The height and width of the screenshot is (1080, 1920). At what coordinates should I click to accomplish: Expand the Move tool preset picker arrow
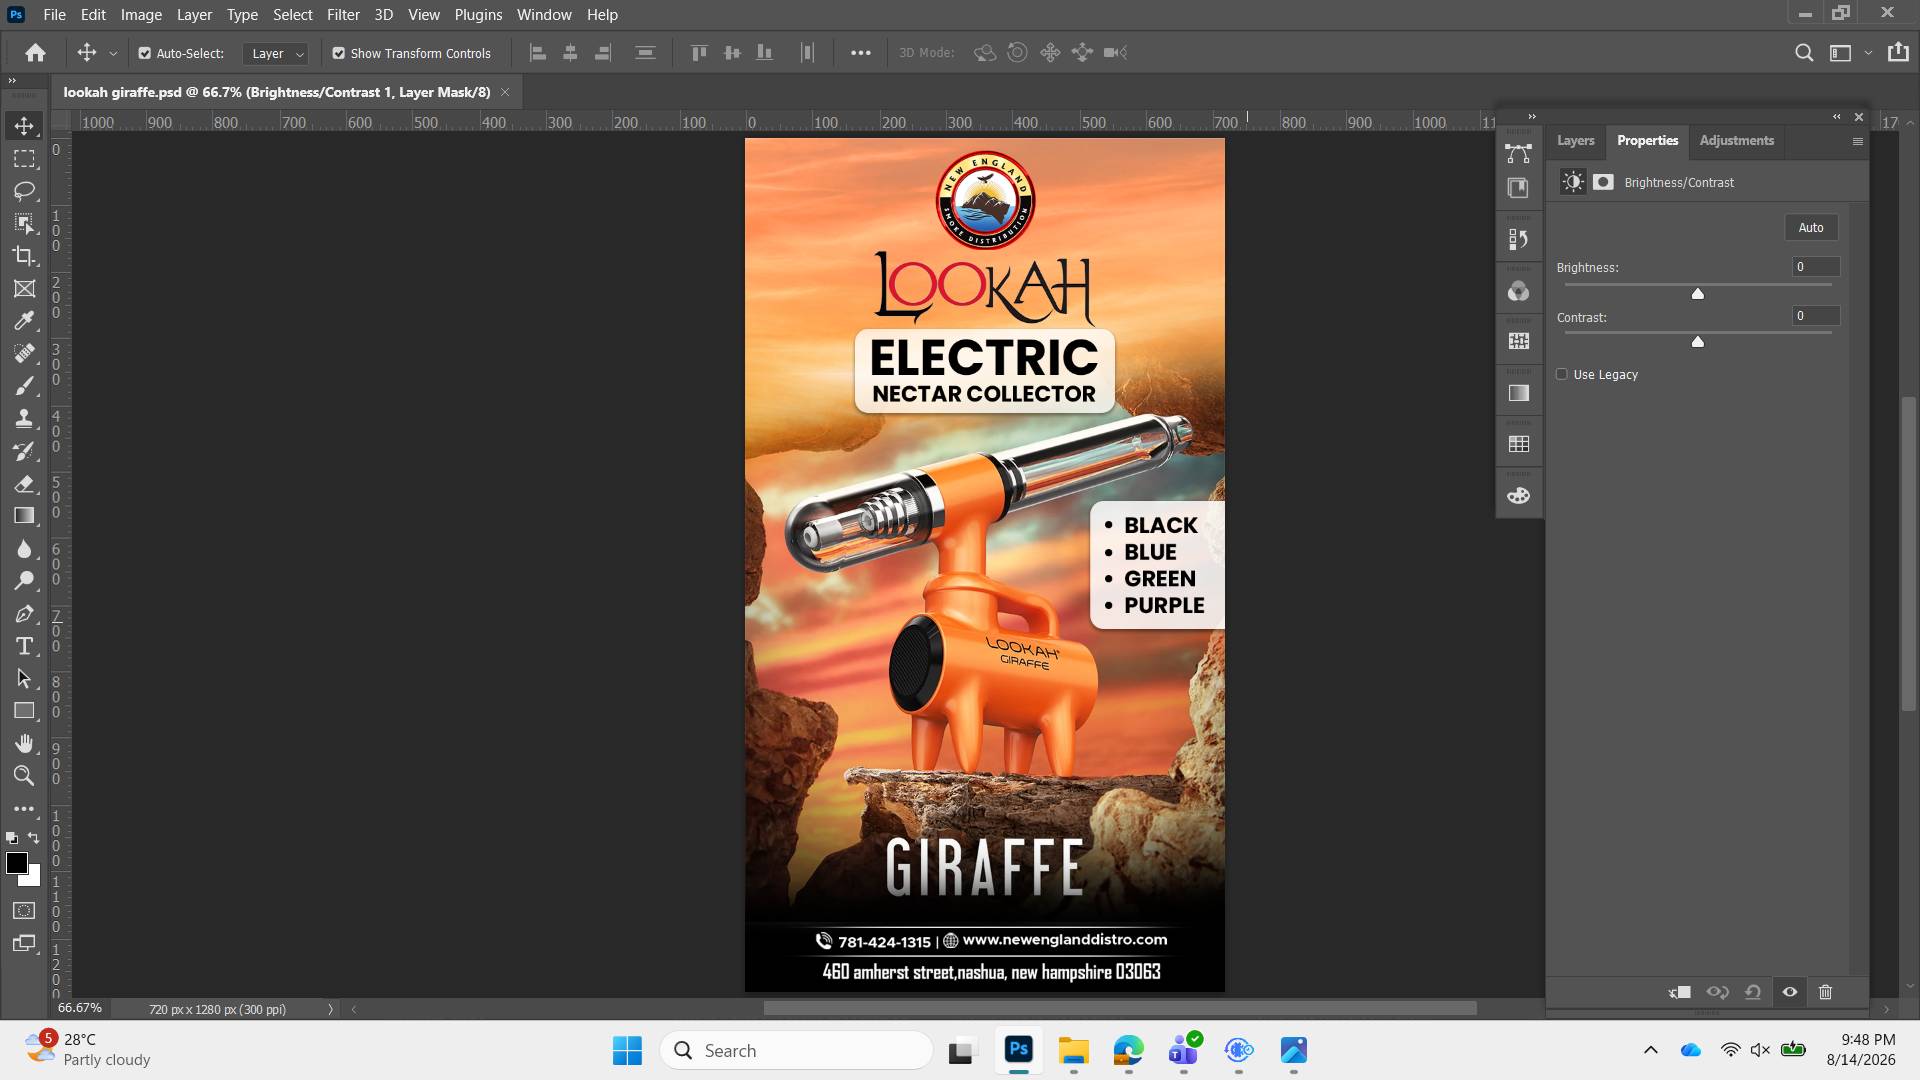click(x=113, y=53)
